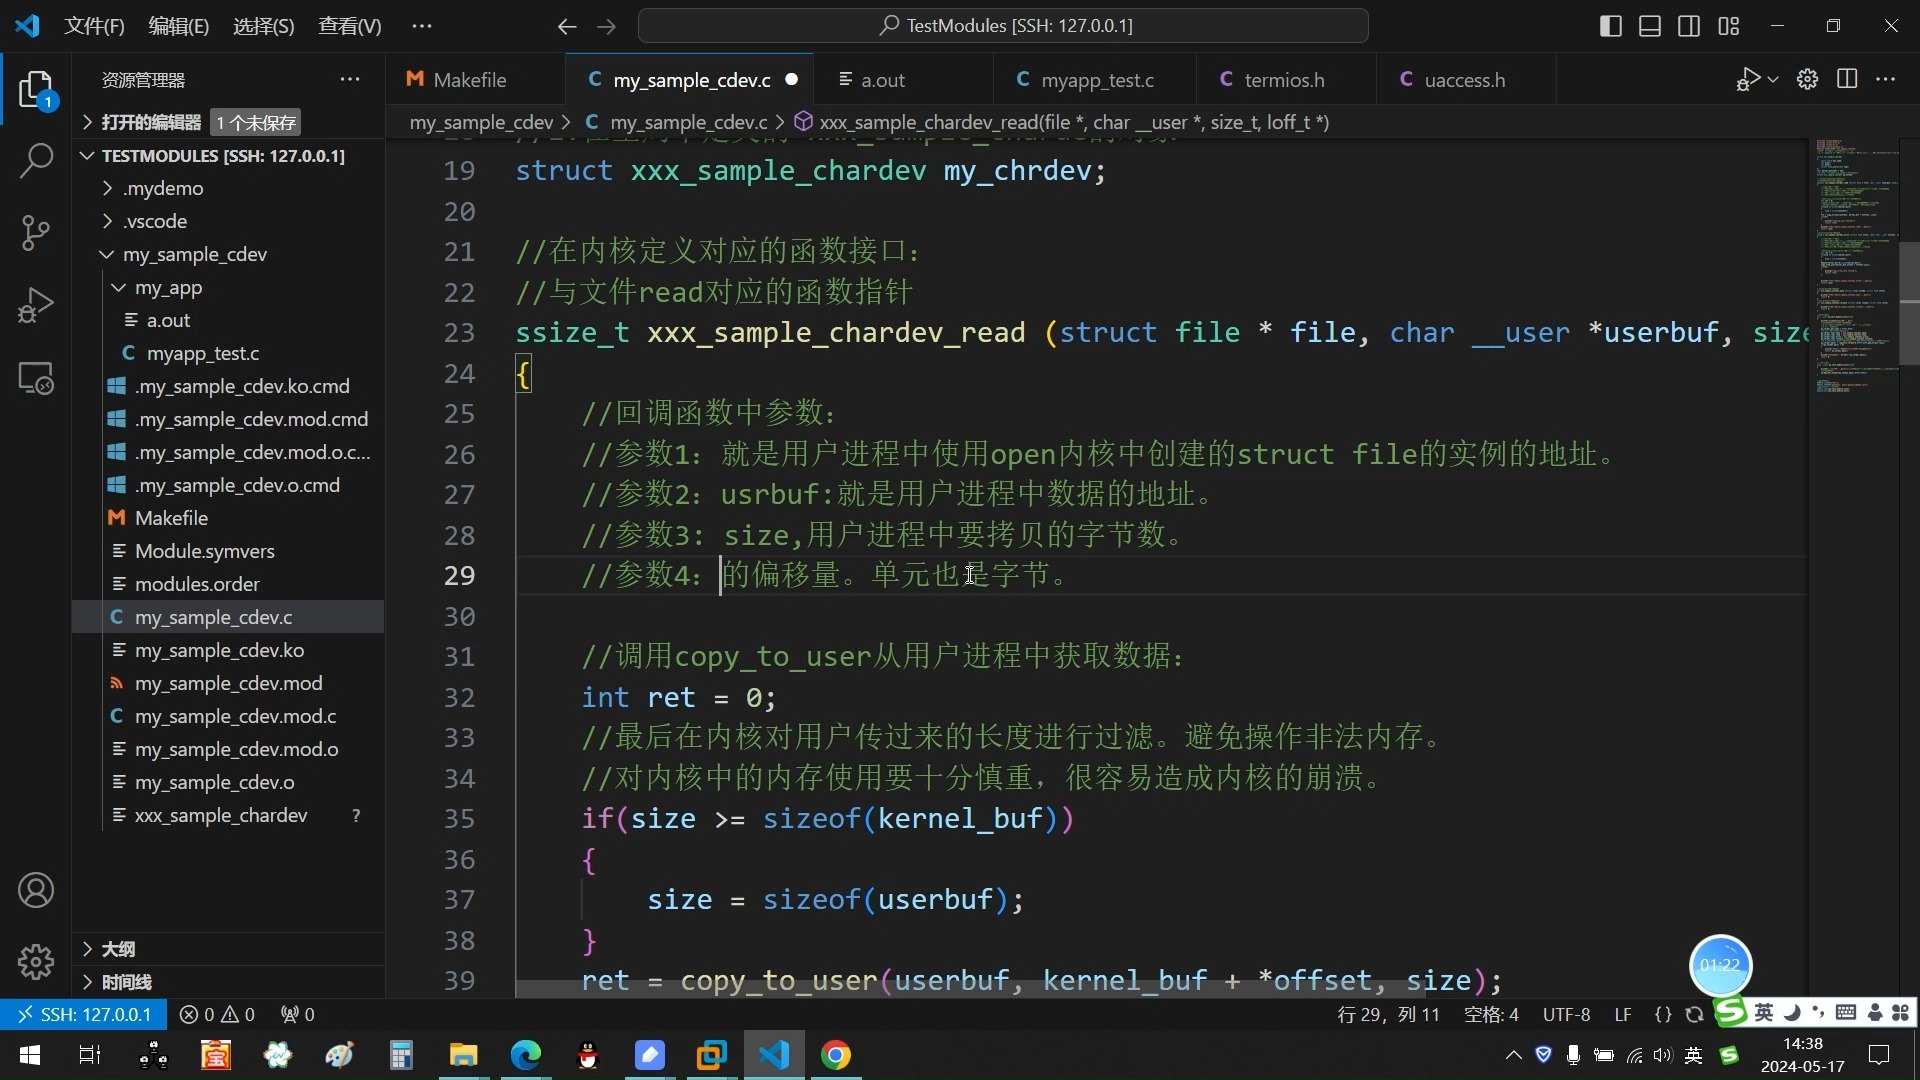Open the 选择(S) menu
The height and width of the screenshot is (1080, 1920).
(264, 26)
